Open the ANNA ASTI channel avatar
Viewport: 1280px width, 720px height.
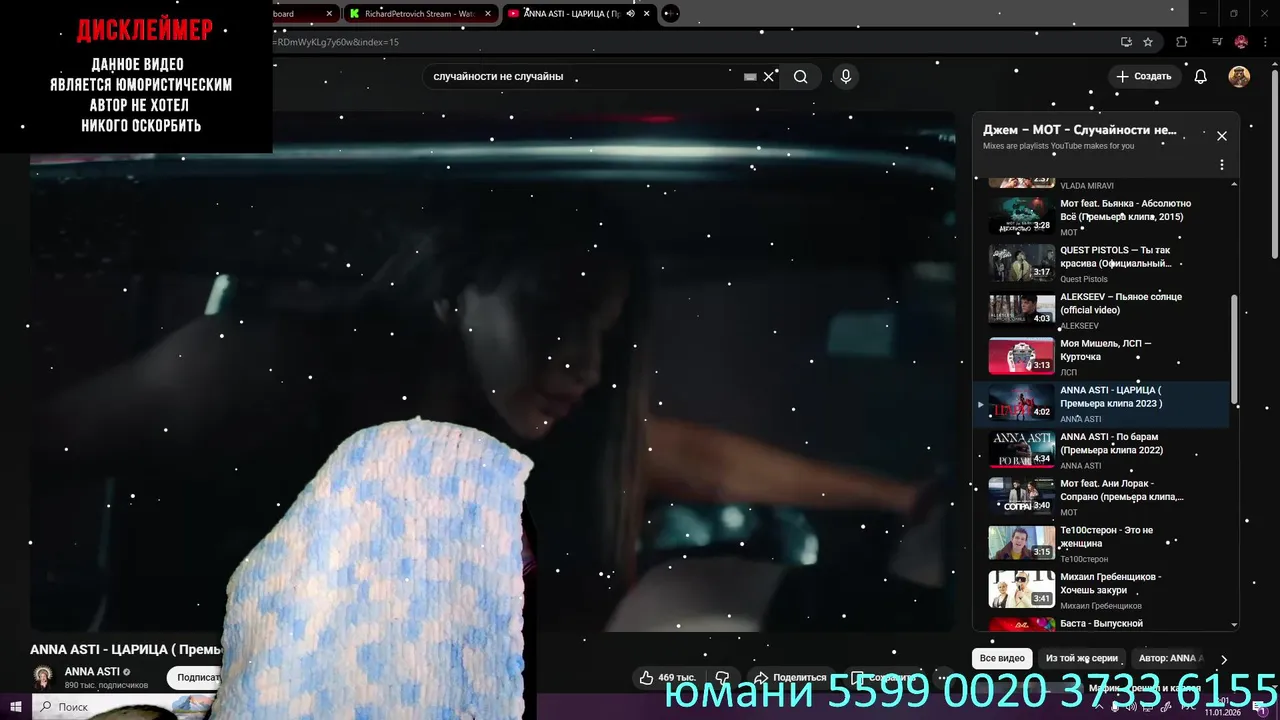[x=43, y=677]
